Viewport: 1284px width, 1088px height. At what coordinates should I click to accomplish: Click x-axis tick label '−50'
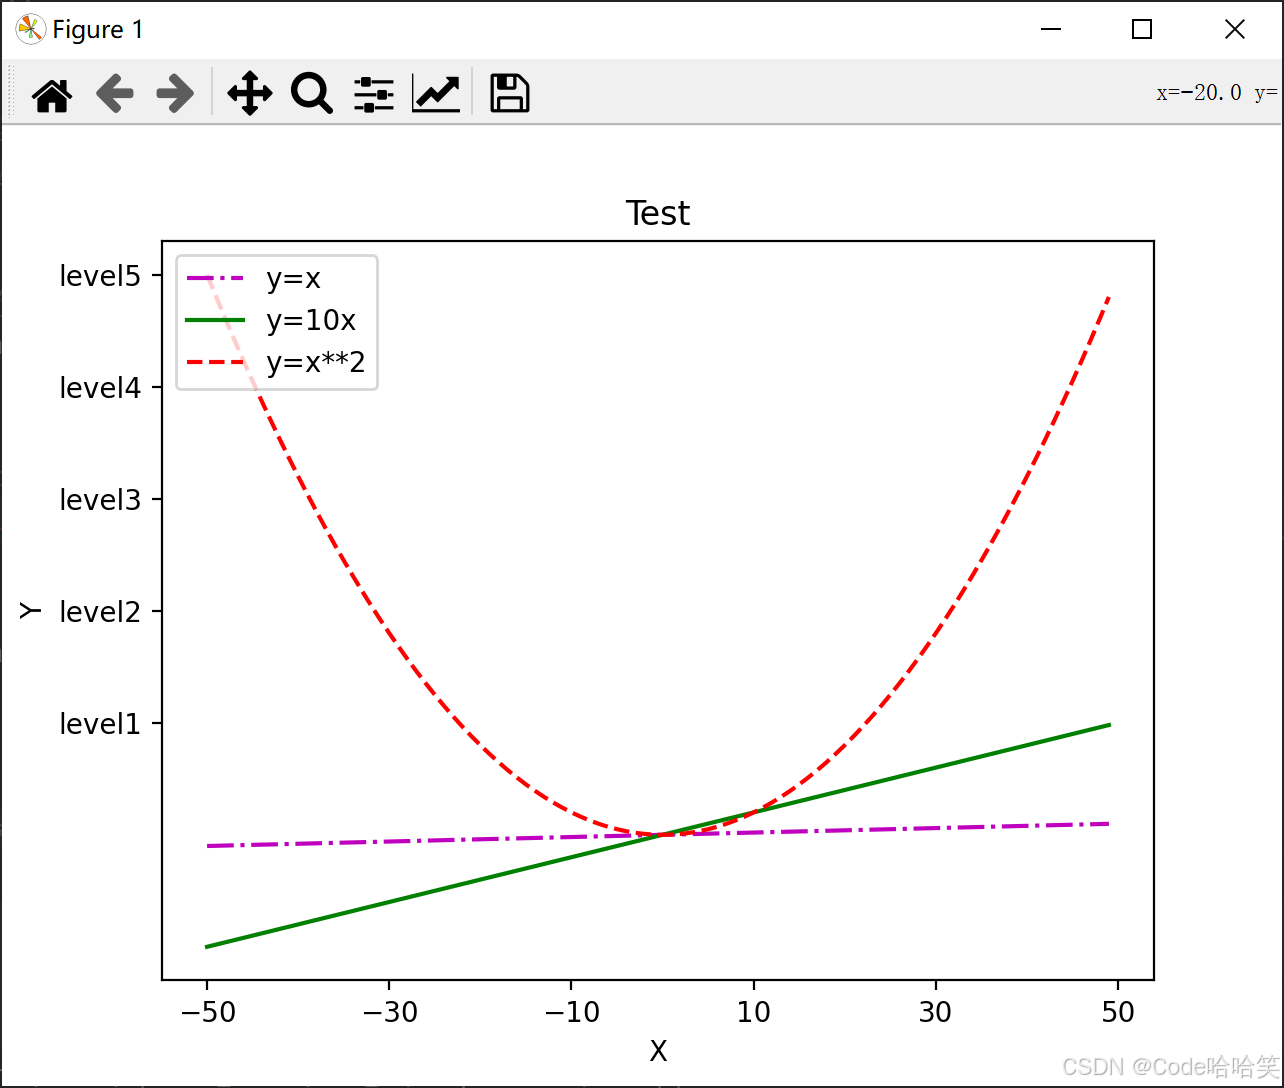tap(207, 1013)
